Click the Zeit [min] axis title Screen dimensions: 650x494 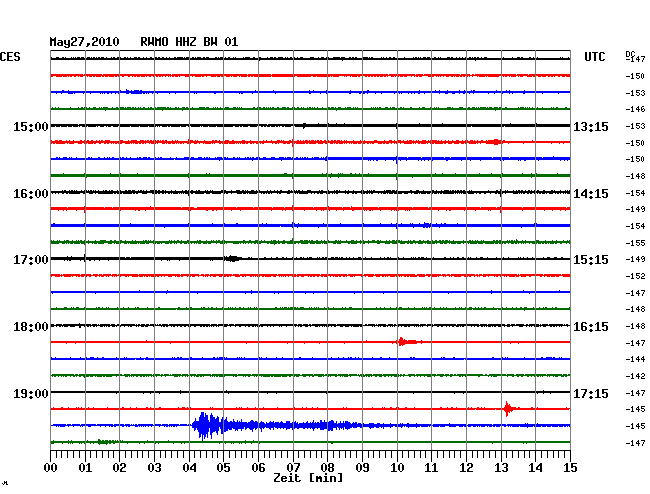[x=308, y=478]
